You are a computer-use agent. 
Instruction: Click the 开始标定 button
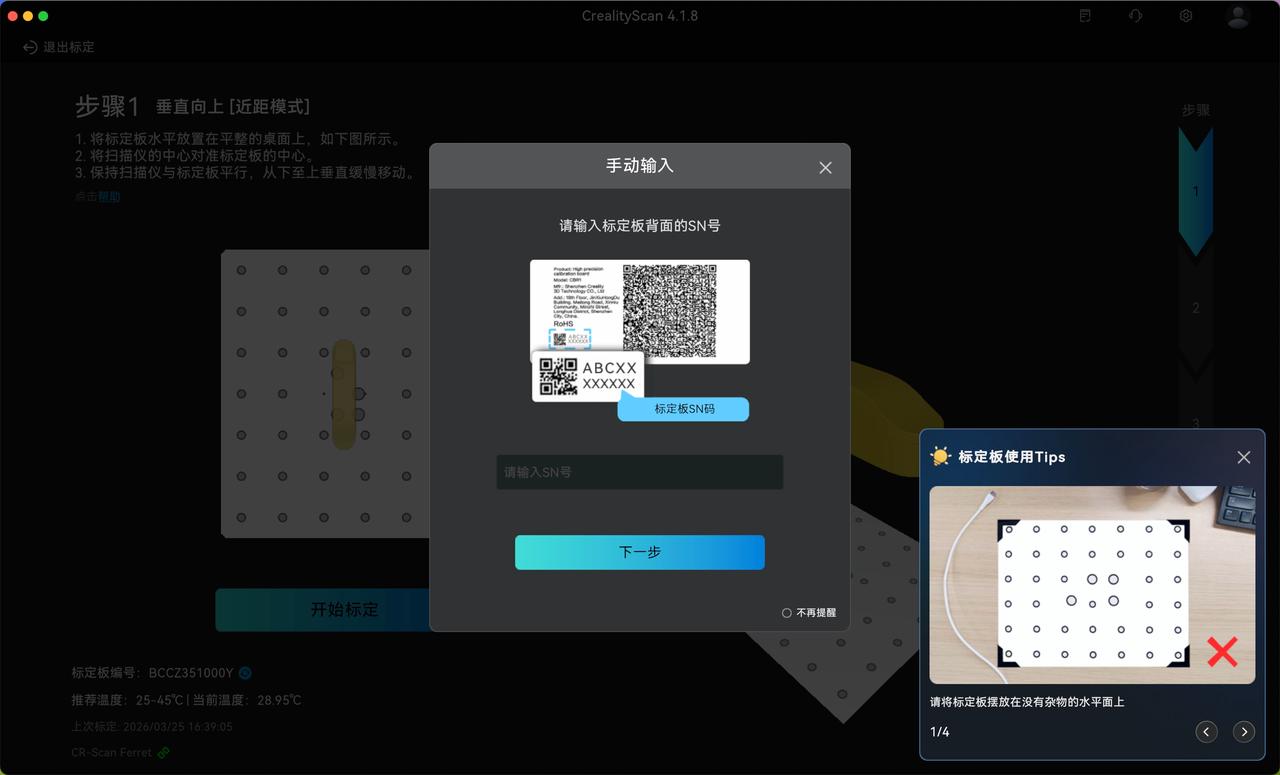click(x=323, y=609)
